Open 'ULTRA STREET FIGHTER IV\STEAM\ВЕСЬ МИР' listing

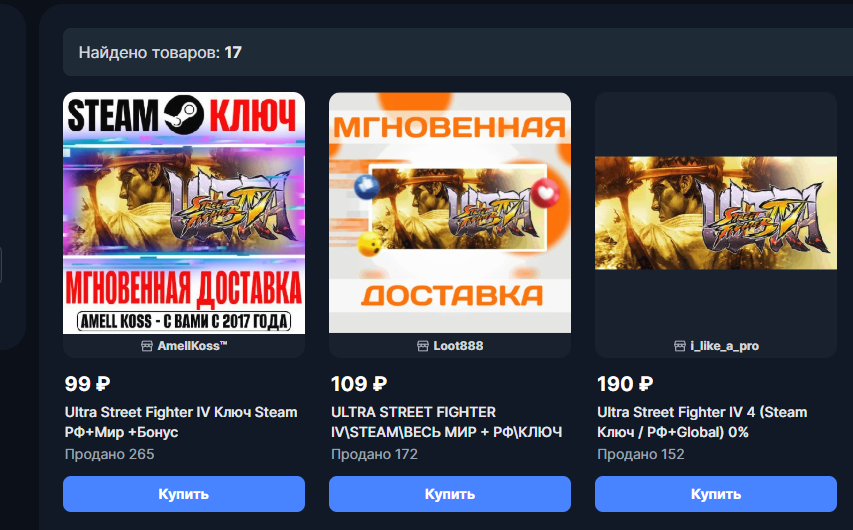coord(447,422)
